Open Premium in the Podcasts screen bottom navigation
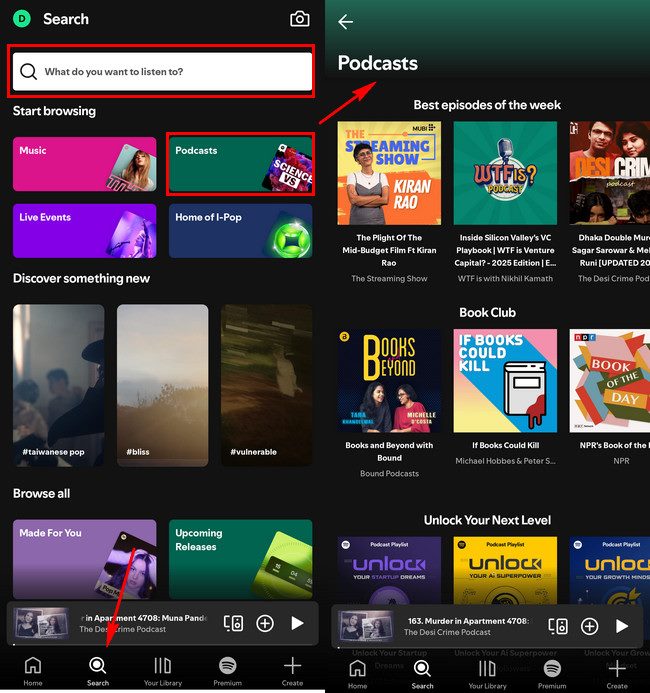The image size is (650, 693). click(552, 672)
